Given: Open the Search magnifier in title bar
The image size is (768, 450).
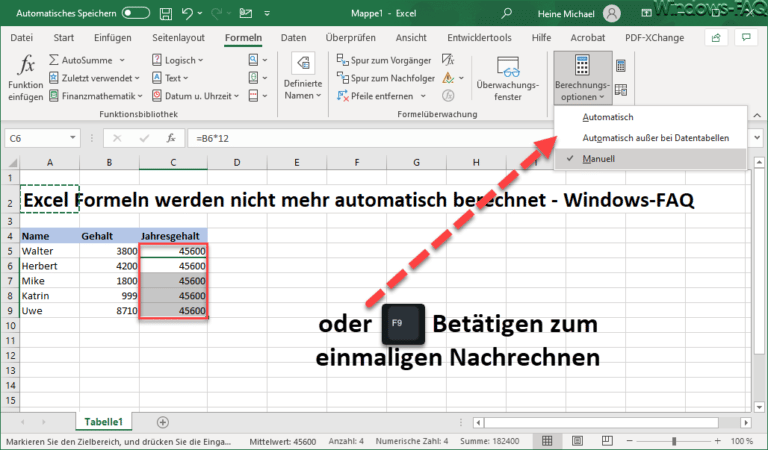Looking at the screenshot, I should (x=507, y=14).
